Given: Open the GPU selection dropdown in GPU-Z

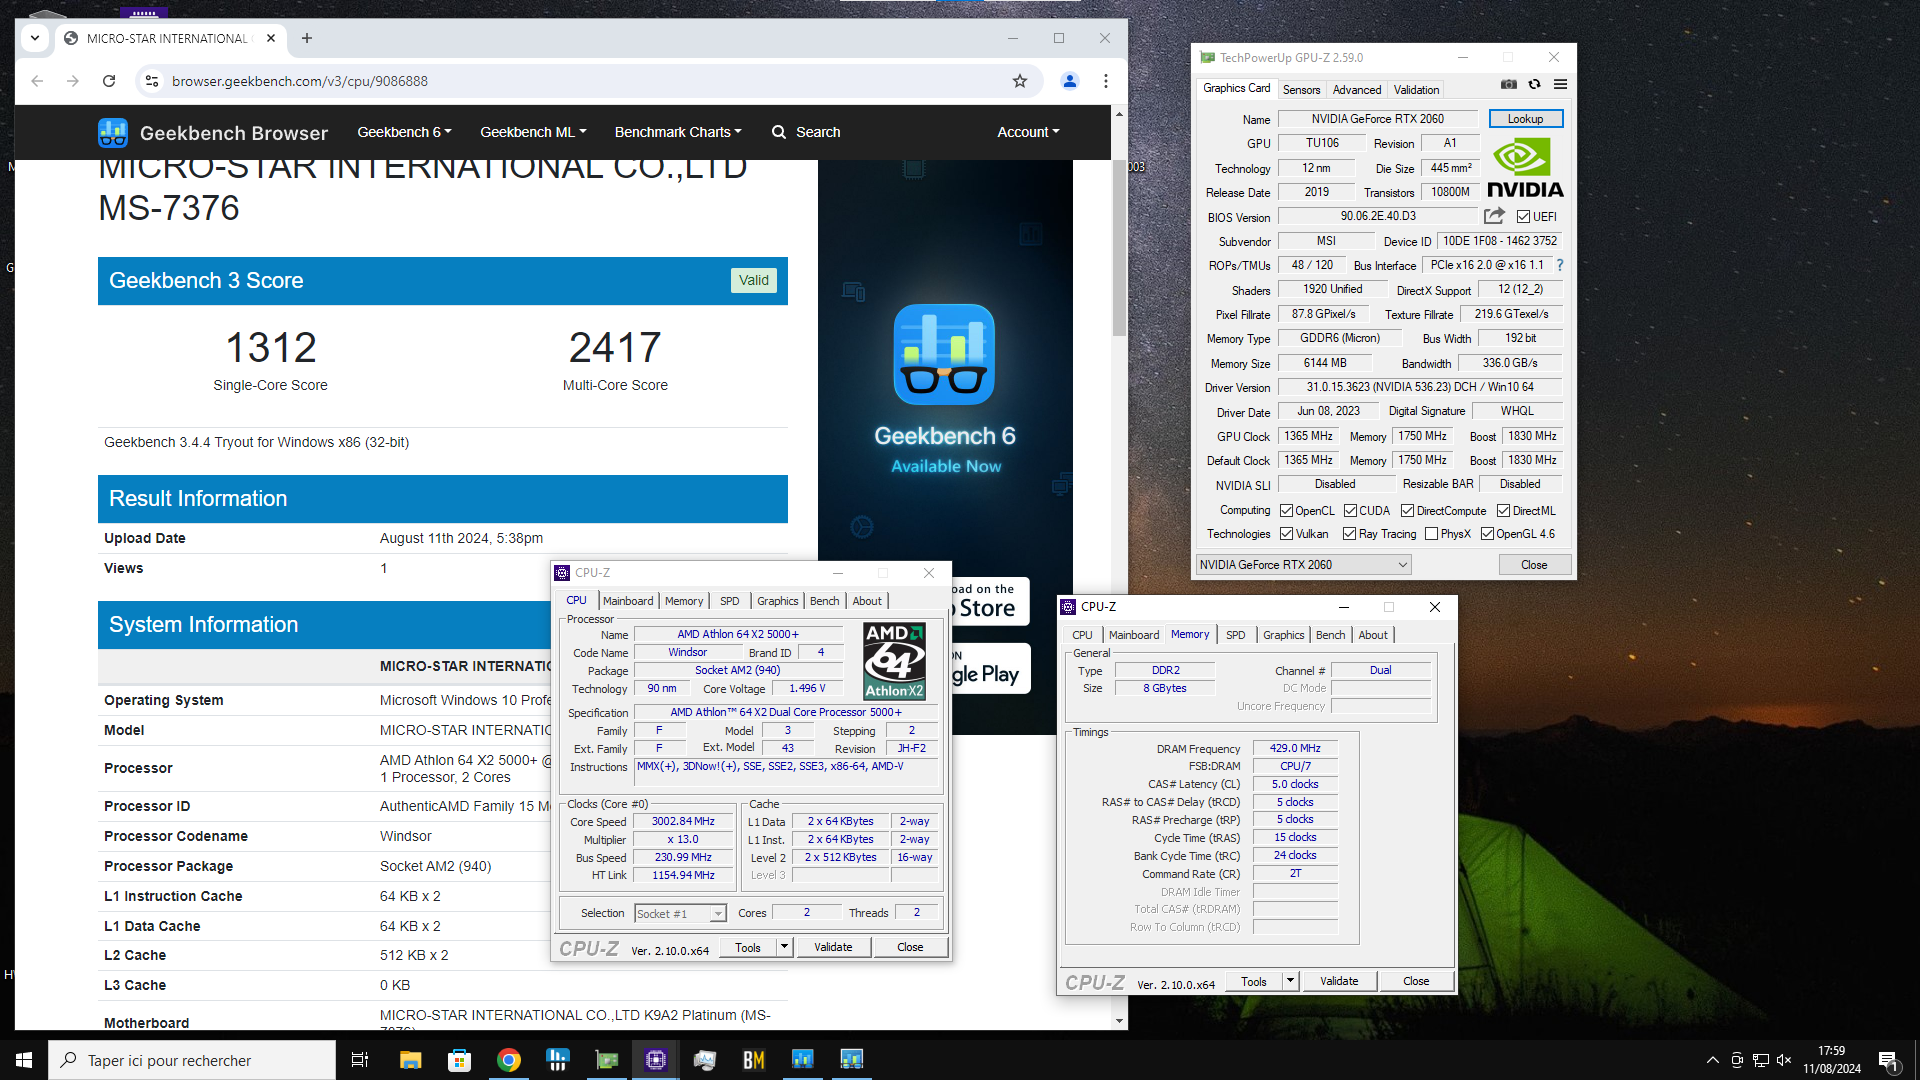Looking at the screenshot, I should [1304, 565].
